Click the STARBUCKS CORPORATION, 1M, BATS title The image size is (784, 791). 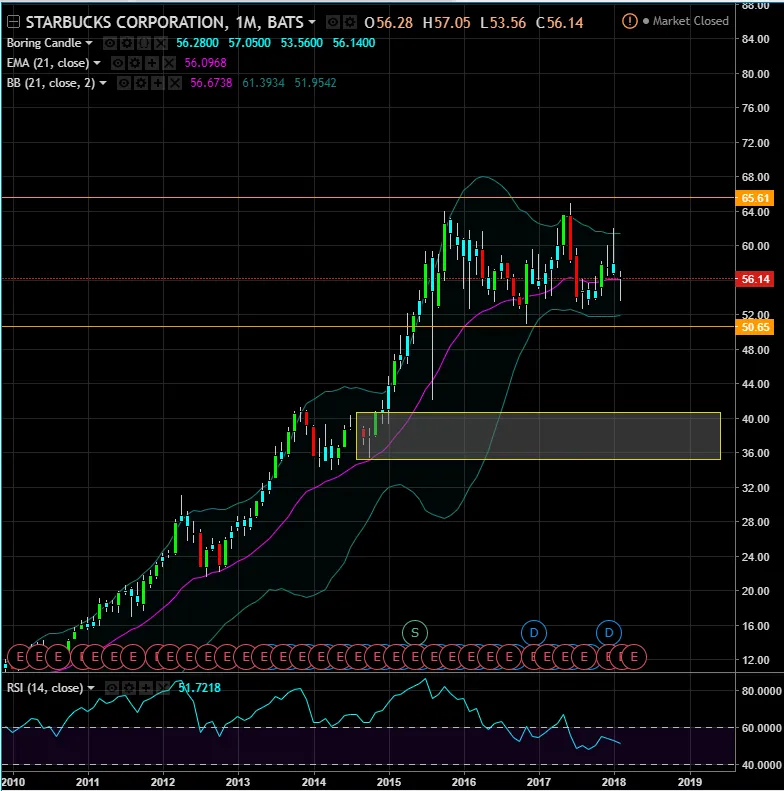pos(164,22)
